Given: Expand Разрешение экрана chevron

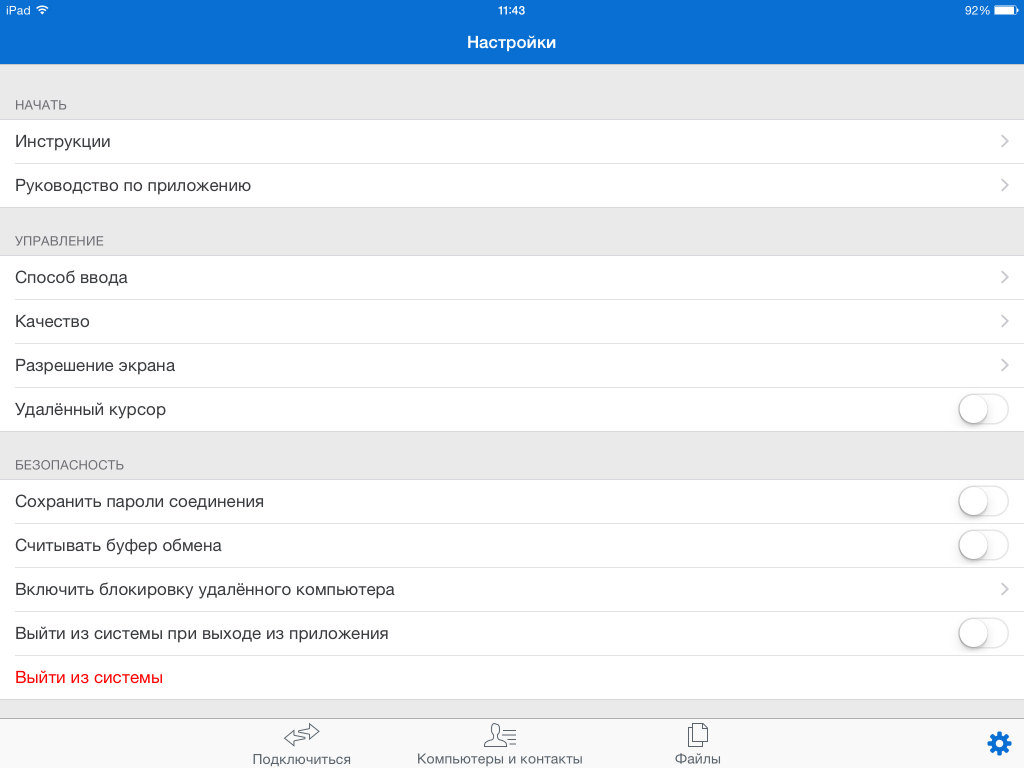Looking at the screenshot, I should (1004, 366).
